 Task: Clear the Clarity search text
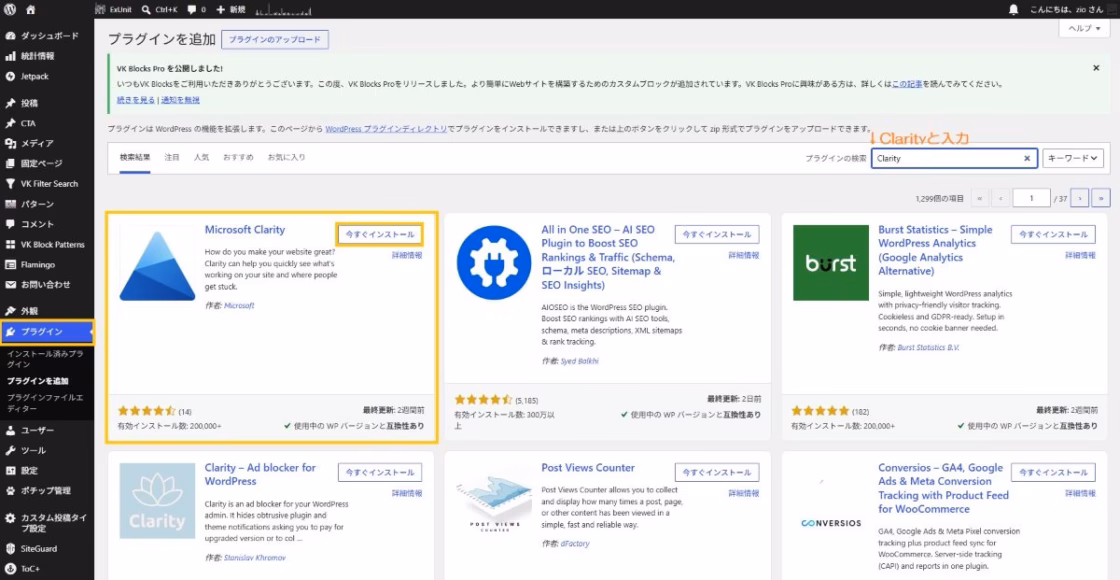tap(1027, 159)
